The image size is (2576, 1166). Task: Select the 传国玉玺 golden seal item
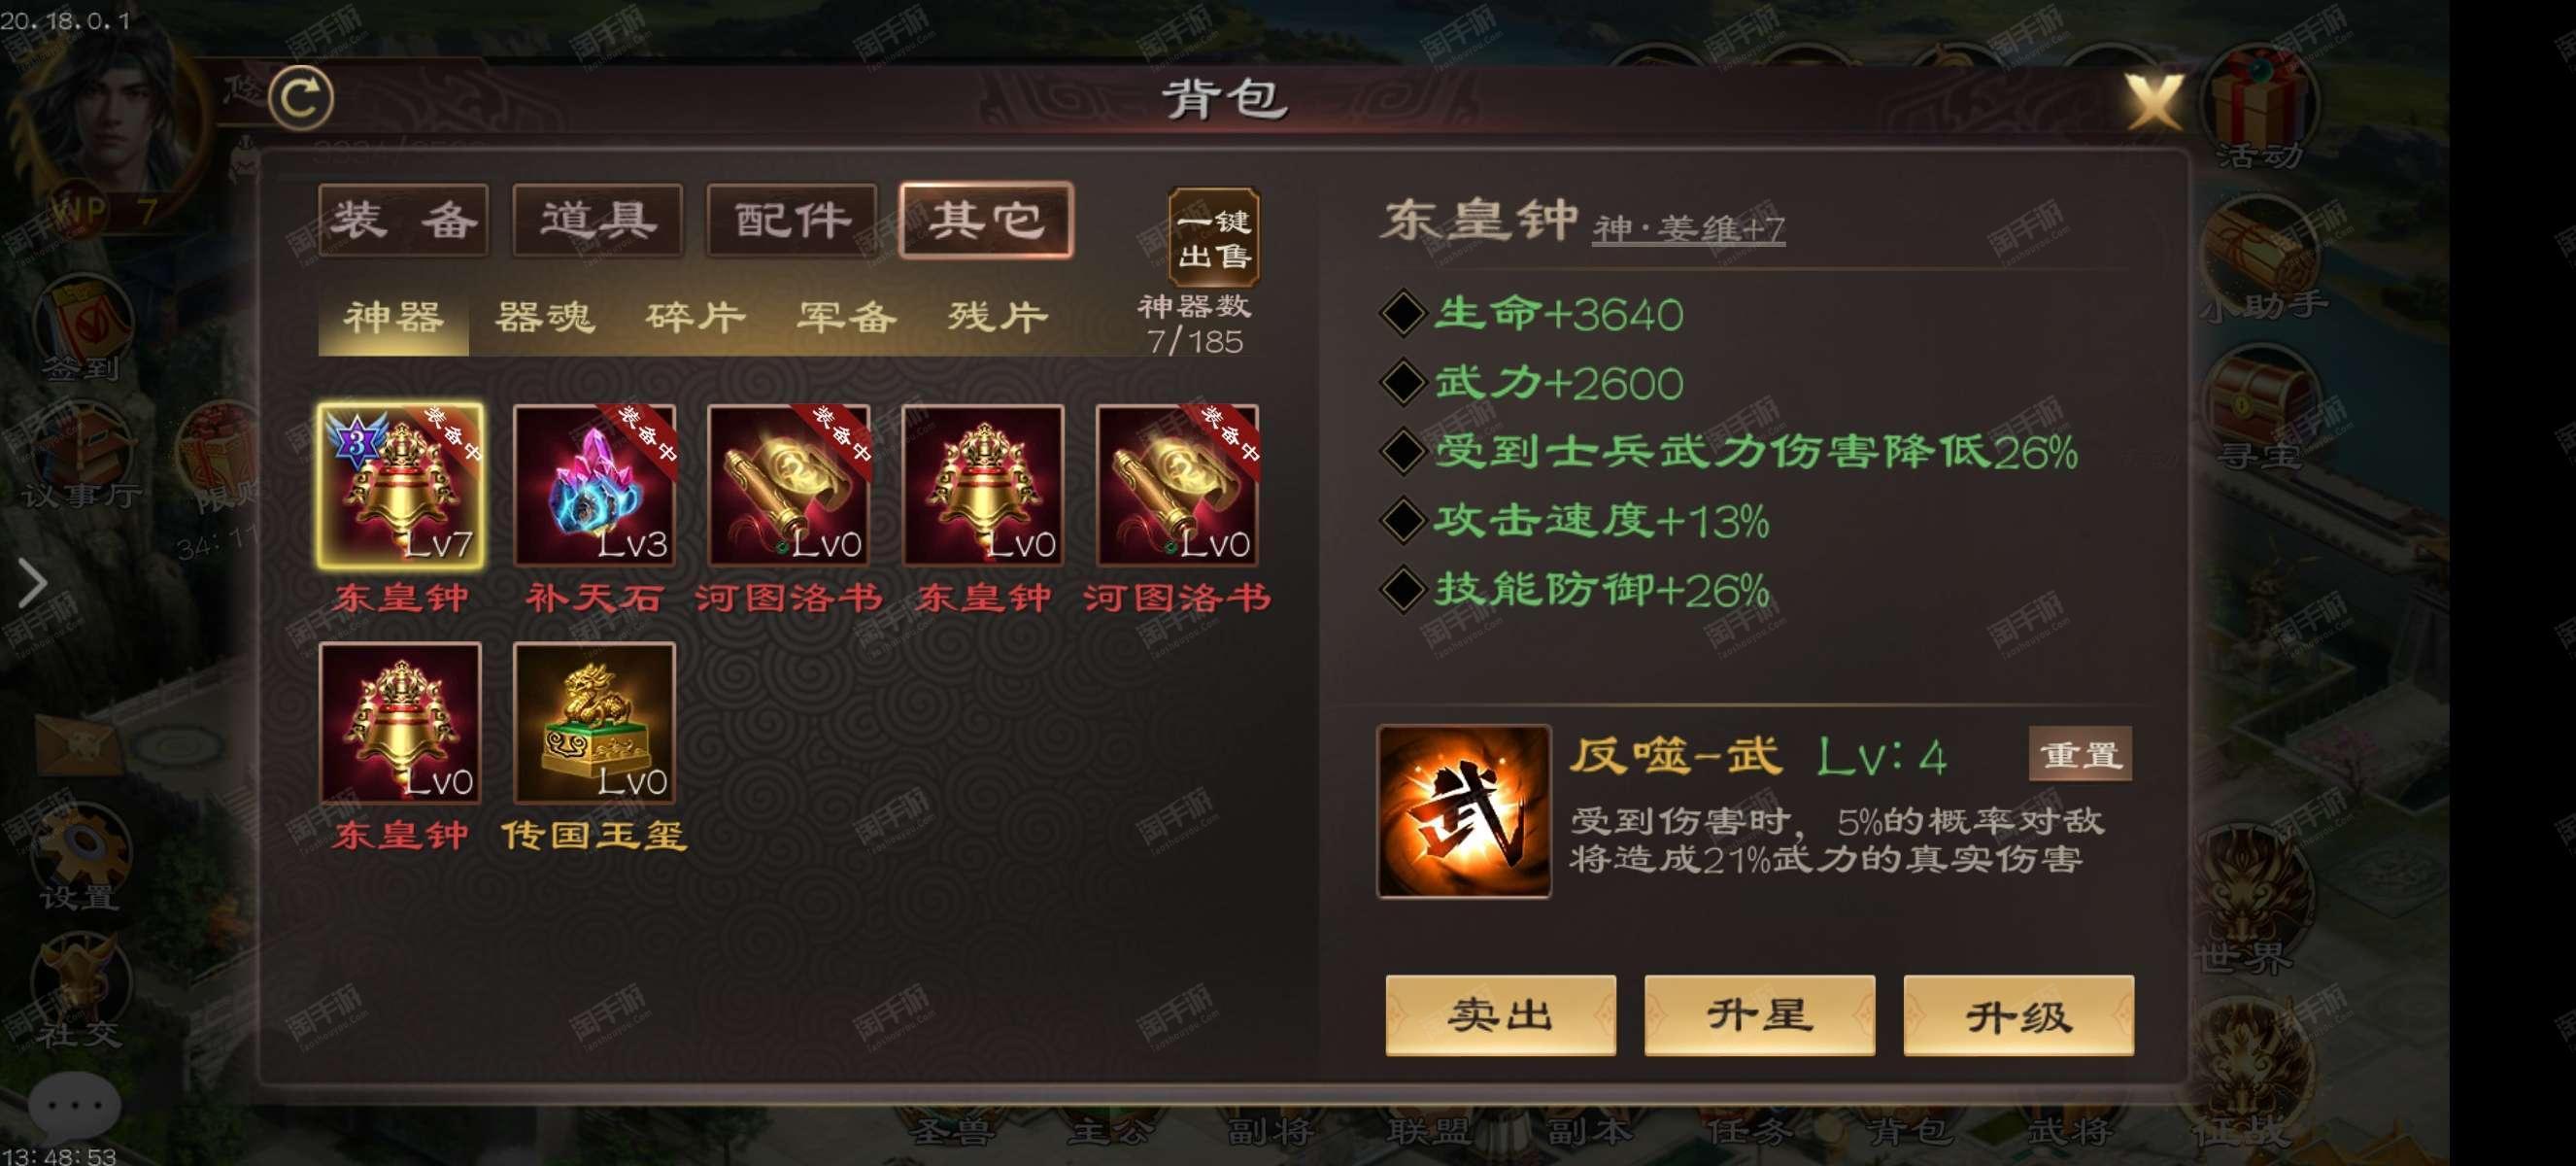pyautogui.click(x=595, y=722)
